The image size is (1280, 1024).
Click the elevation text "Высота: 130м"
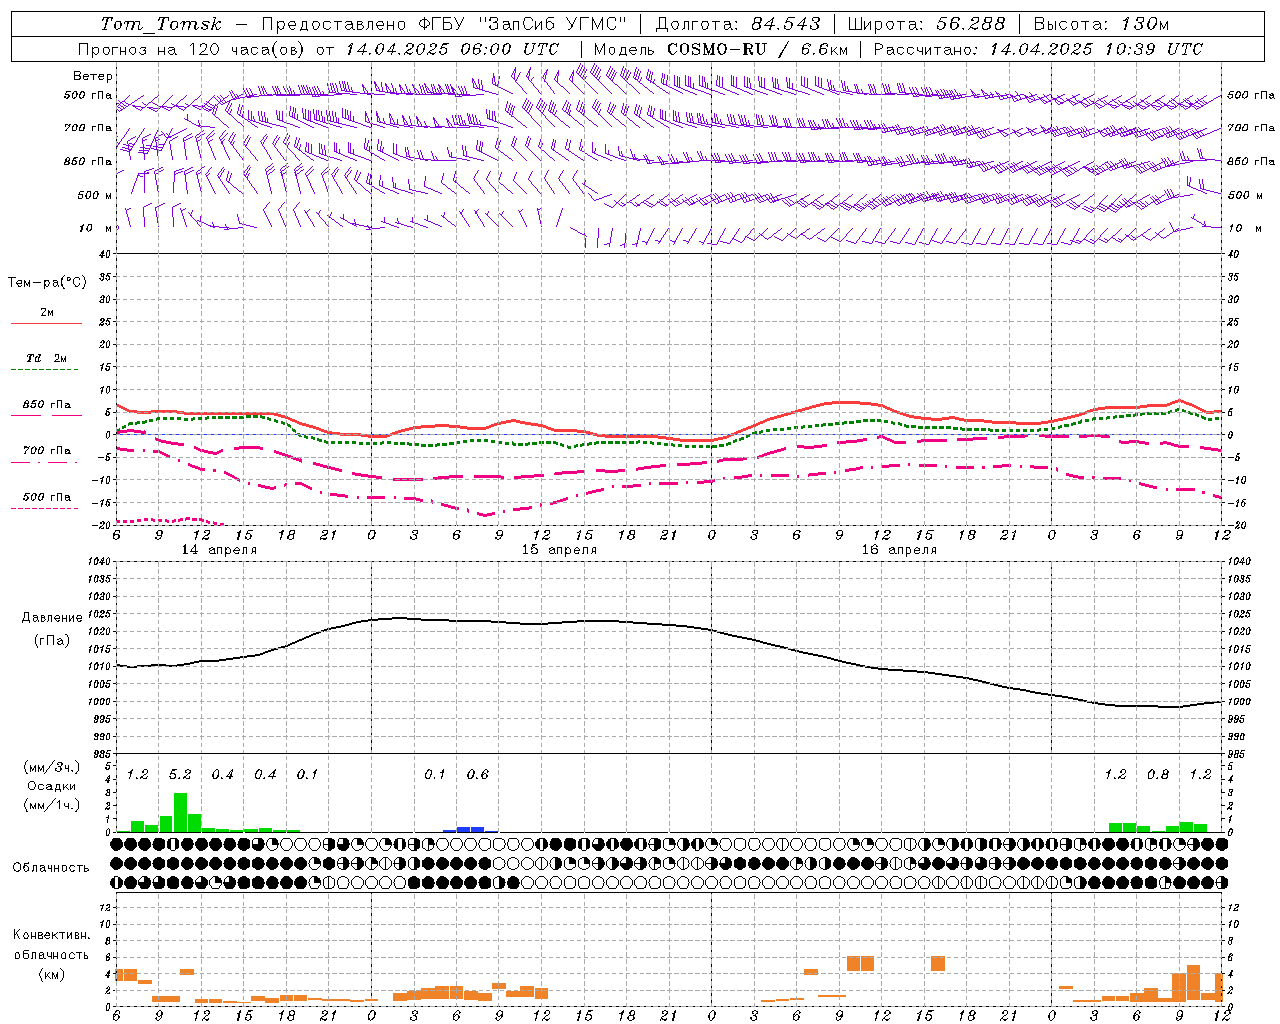coord(1101,24)
